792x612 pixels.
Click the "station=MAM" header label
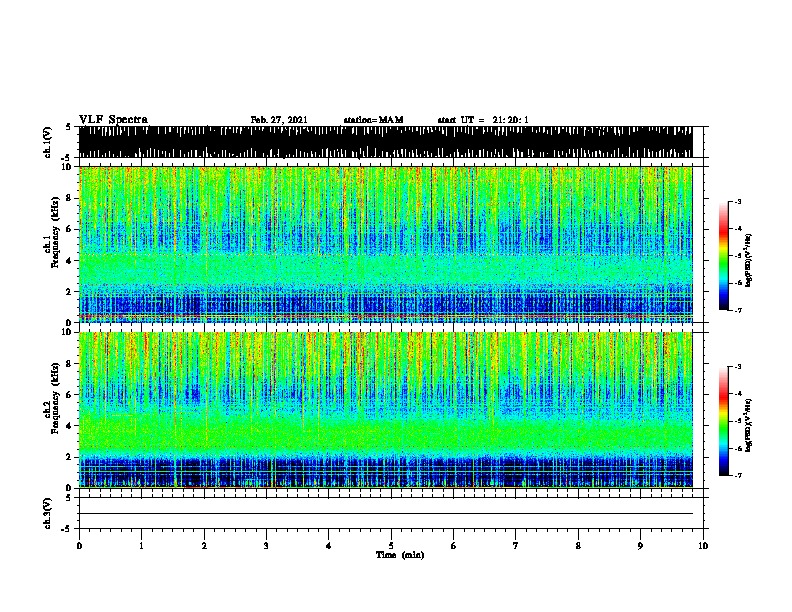[373, 120]
